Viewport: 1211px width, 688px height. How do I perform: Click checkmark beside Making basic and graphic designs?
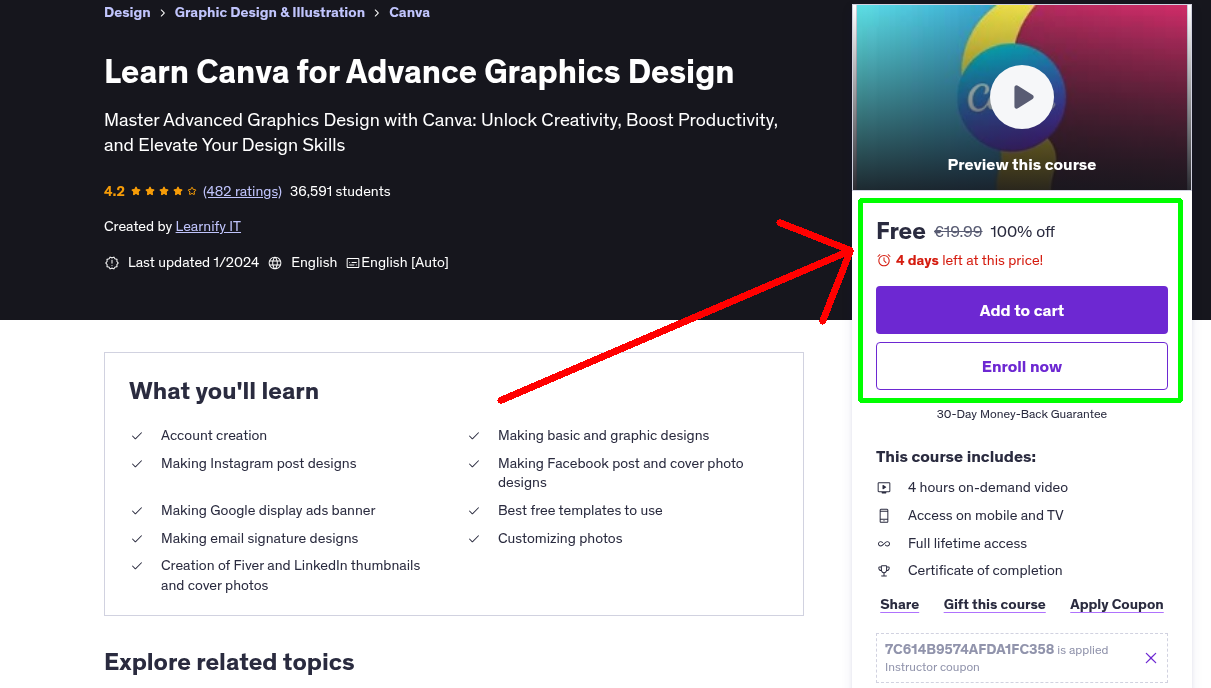point(474,436)
